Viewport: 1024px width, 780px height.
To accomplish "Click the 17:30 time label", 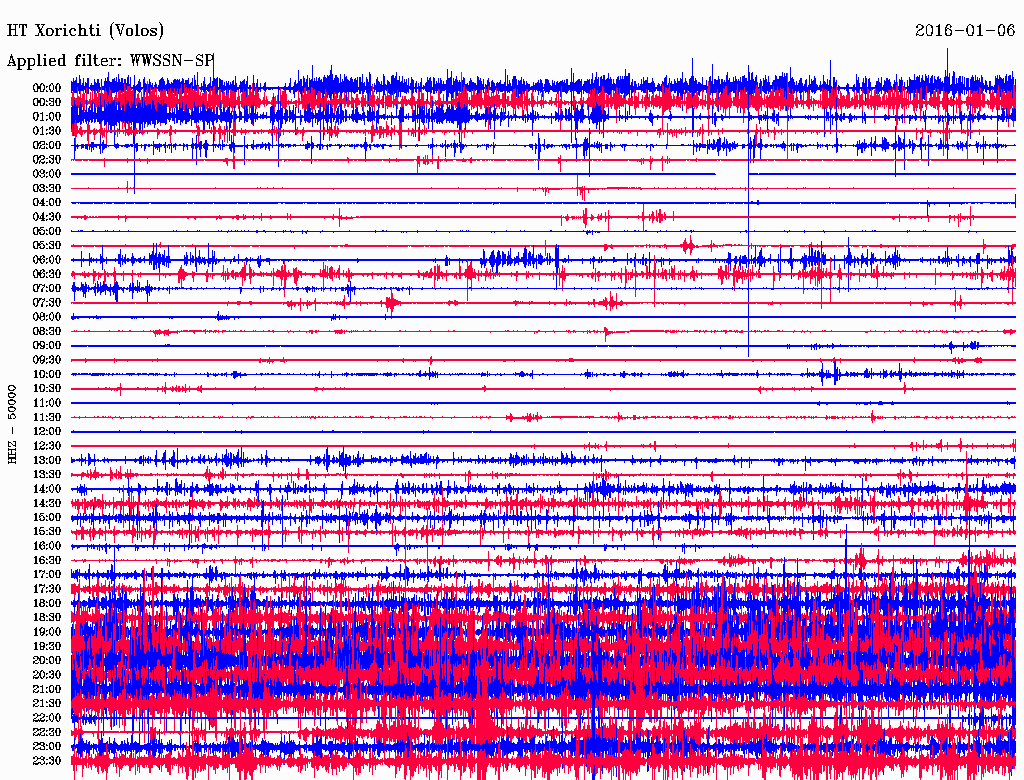I will tap(47, 589).
